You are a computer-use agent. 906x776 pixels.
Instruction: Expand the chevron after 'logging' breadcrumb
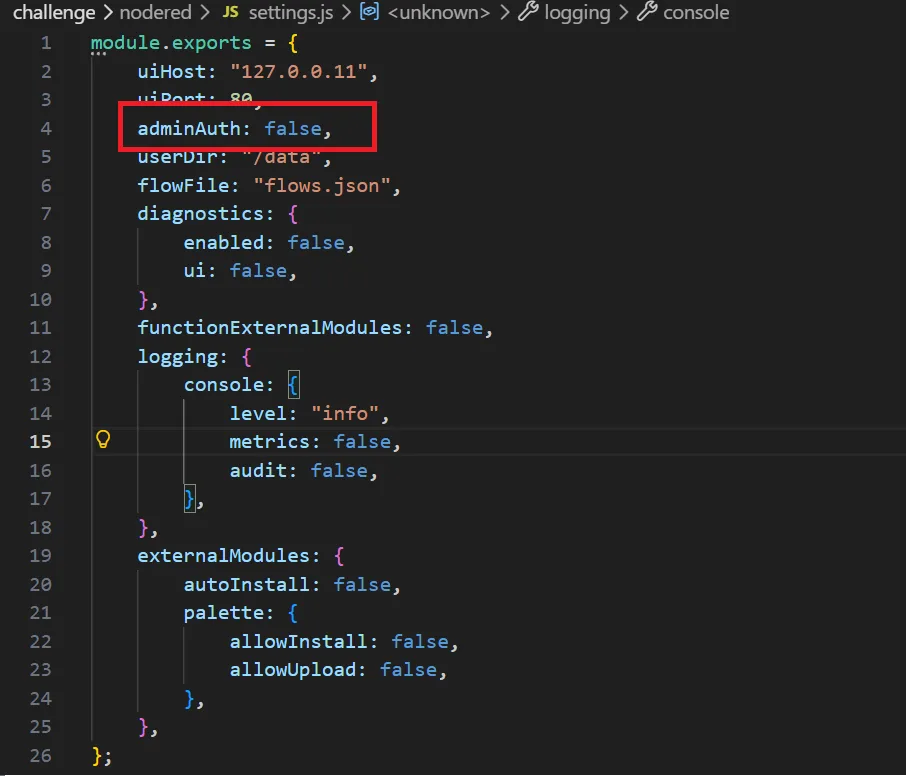coord(623,12)
